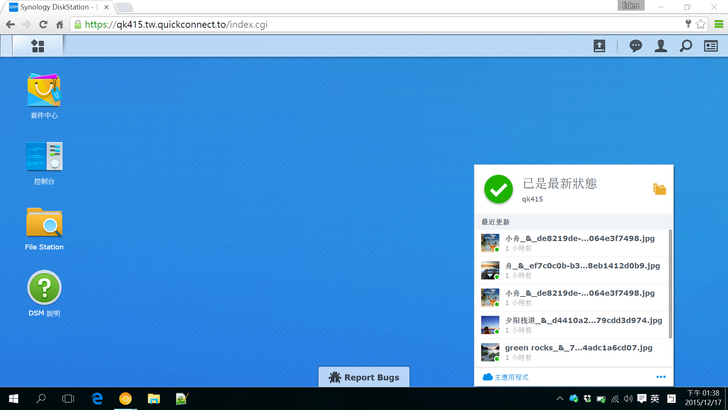Click the saved password key icon in address bar
The image size is (728, 410).
pos(688,24)
